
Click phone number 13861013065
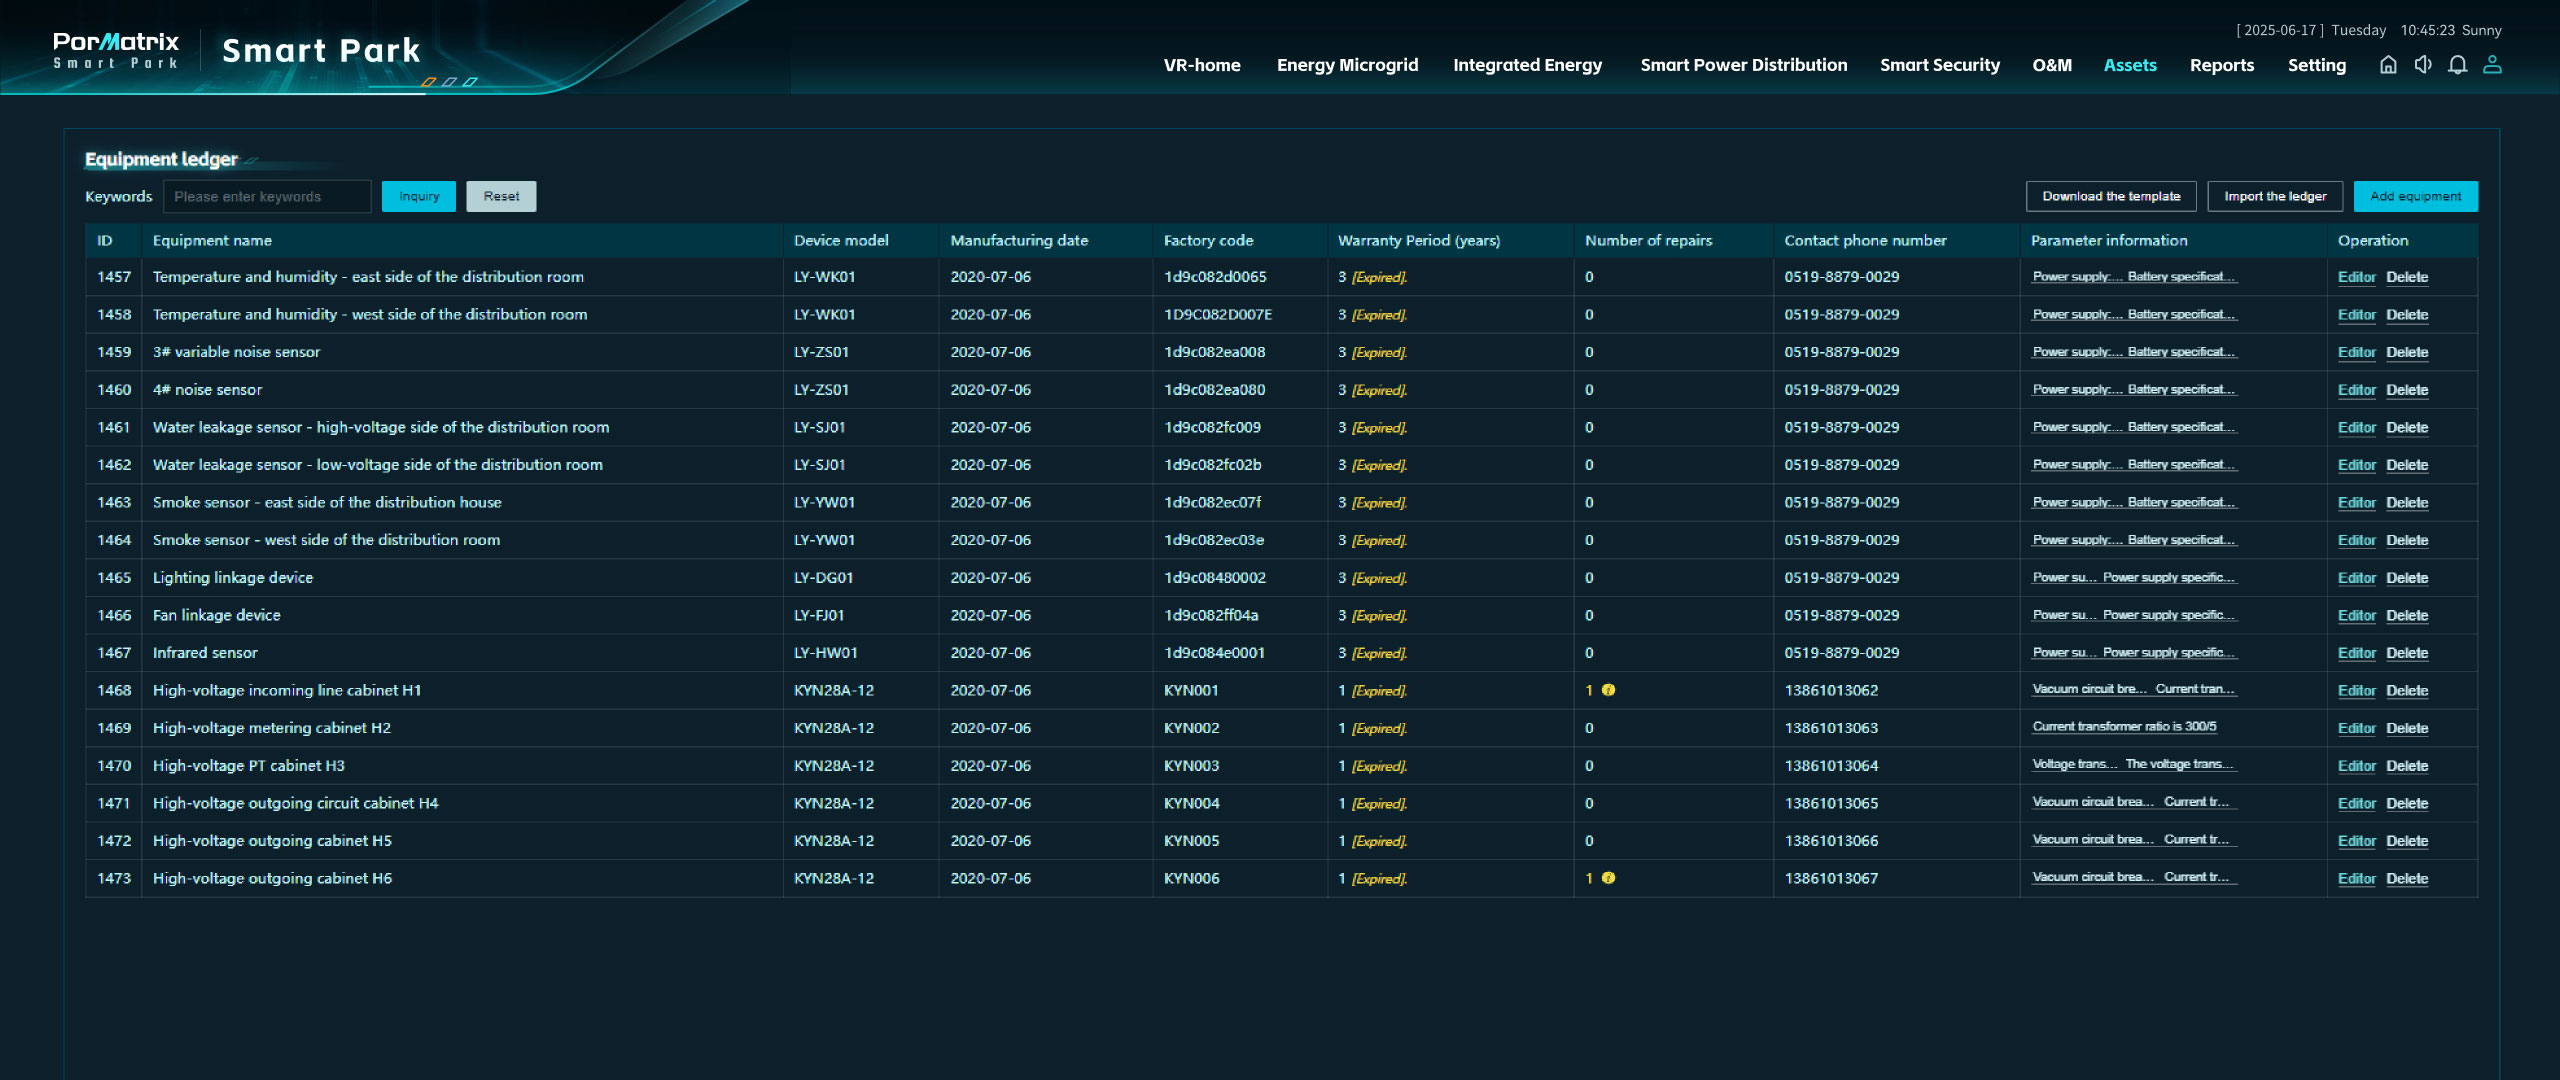point(1831,803)
